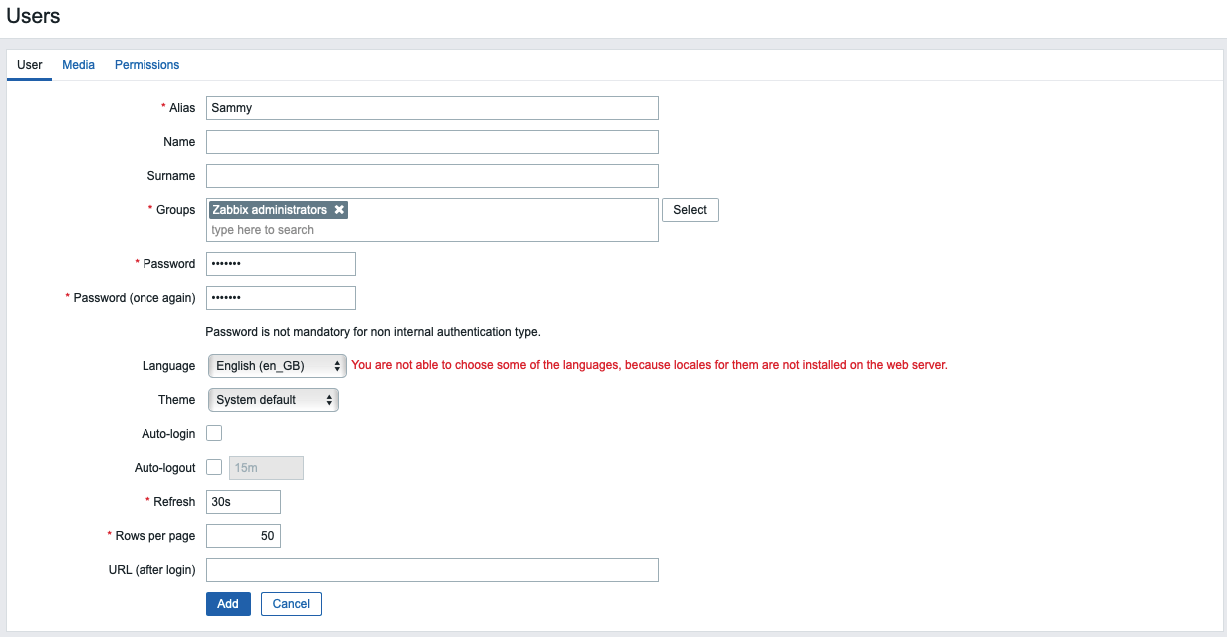
Task: Click the Surname text box
Action: (x=432, y=176)
